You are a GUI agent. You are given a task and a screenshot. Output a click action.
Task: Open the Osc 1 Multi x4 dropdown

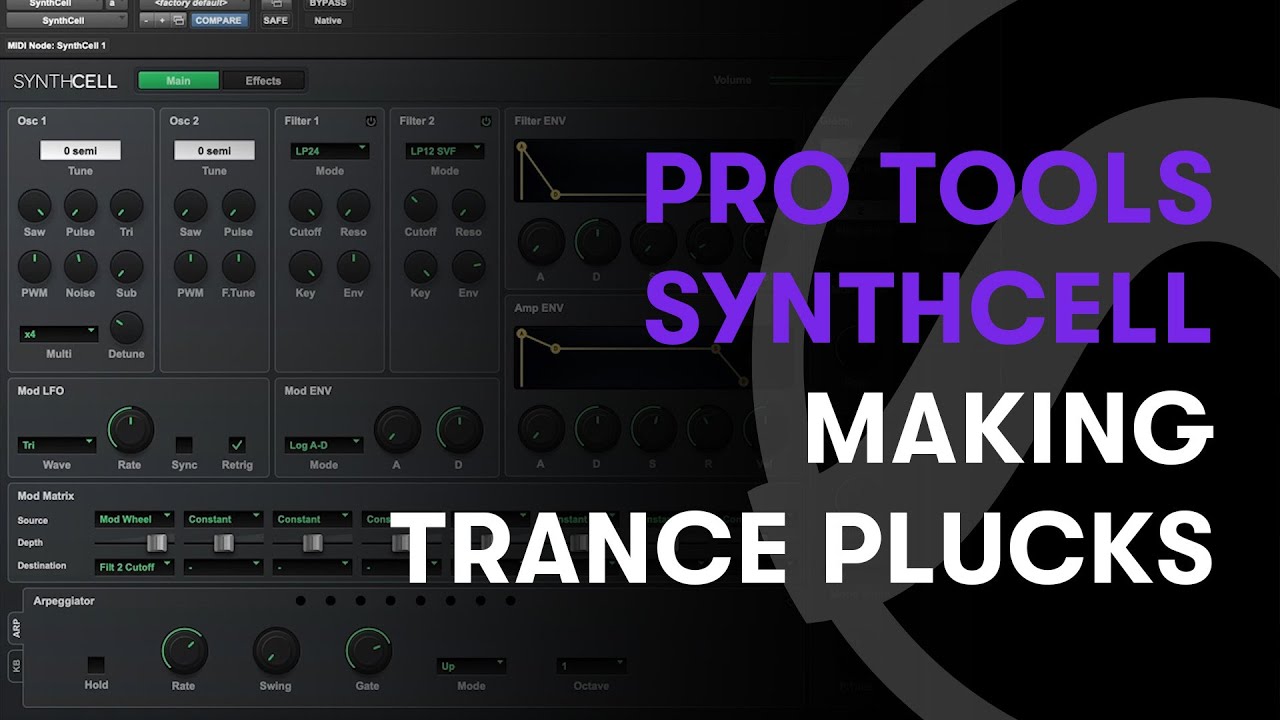coord(58,334)
